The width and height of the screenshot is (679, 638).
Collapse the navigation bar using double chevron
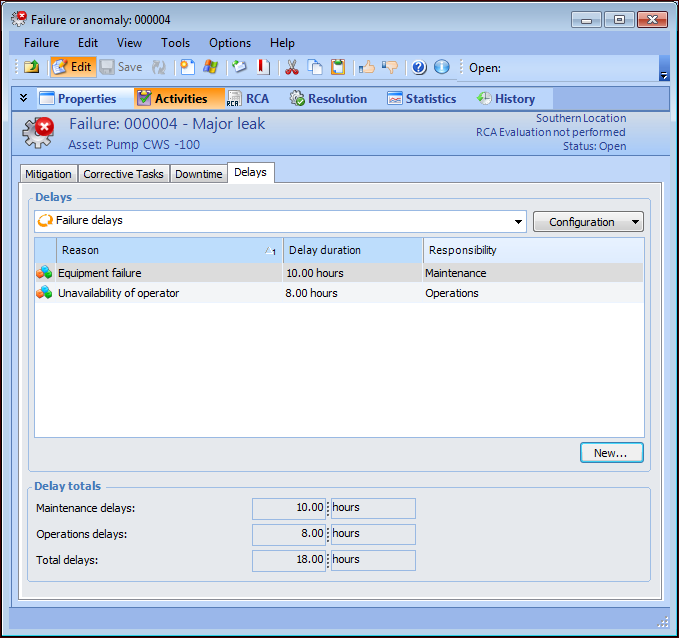click(23, 98)
